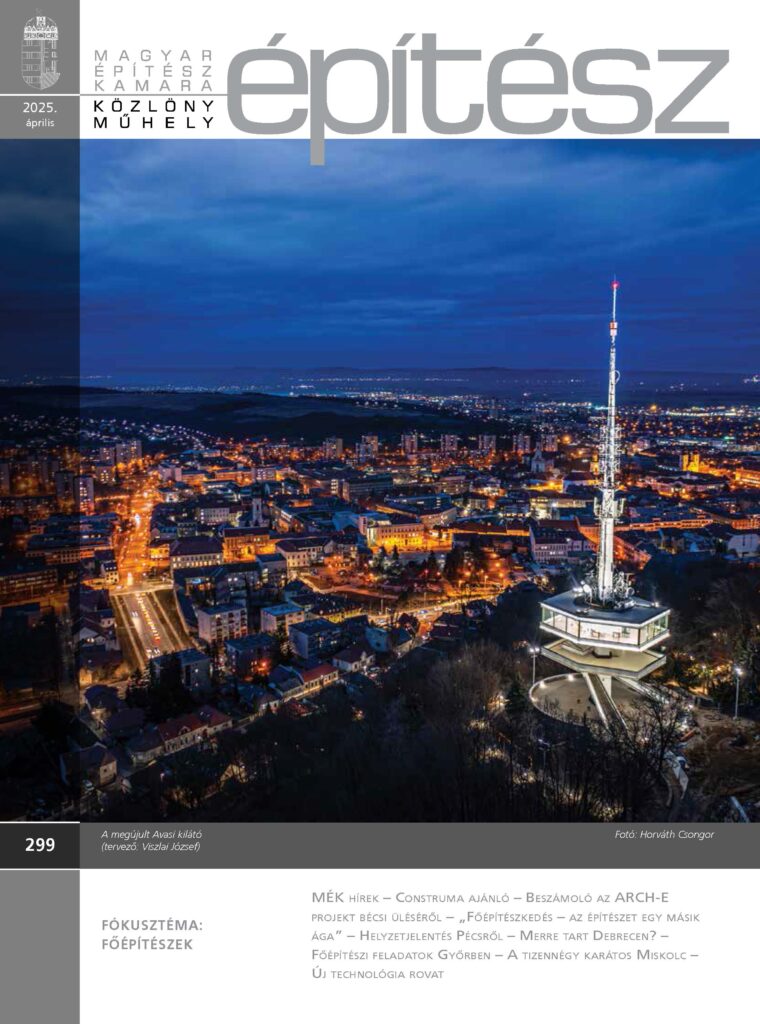Screen dimensions: 760x1024
Task: Click 'A tizennégy karátos Miskolc' text
Action: tap(597, 955)
